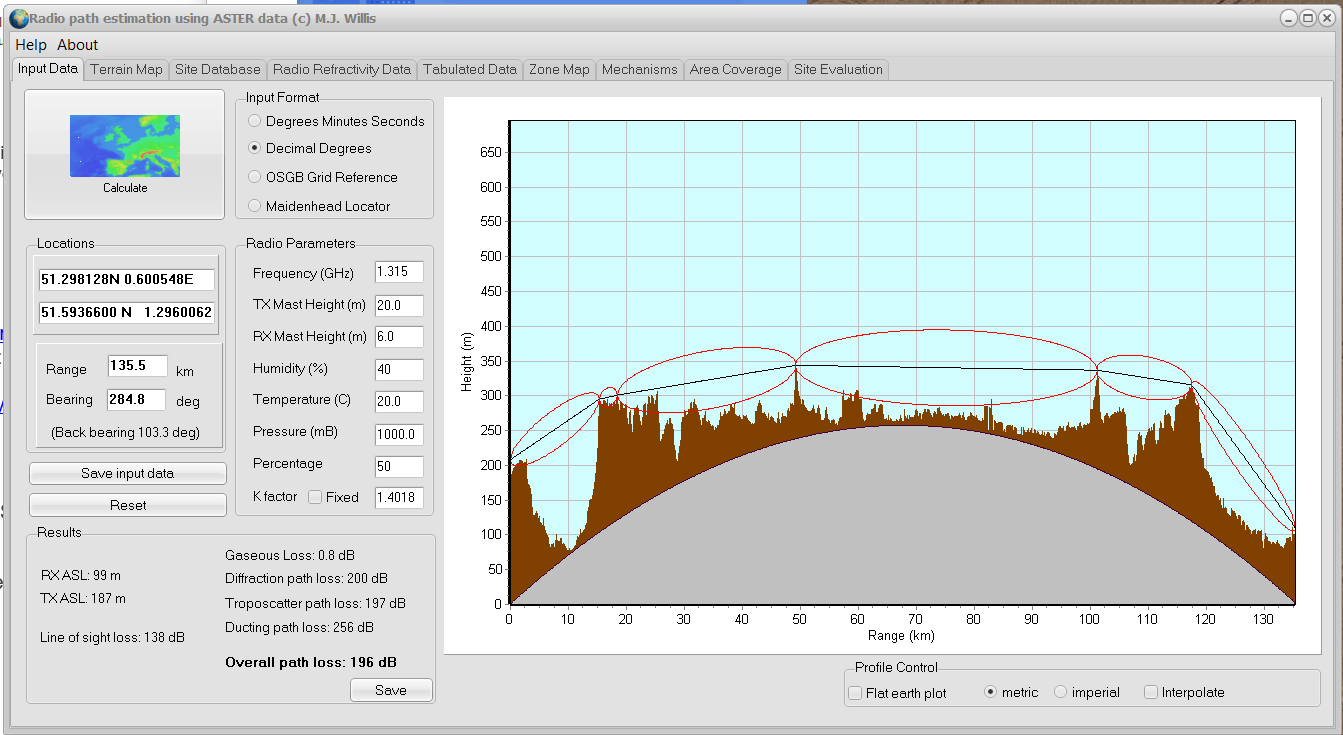Click the Frequency GHz input field

coord(399,271)
